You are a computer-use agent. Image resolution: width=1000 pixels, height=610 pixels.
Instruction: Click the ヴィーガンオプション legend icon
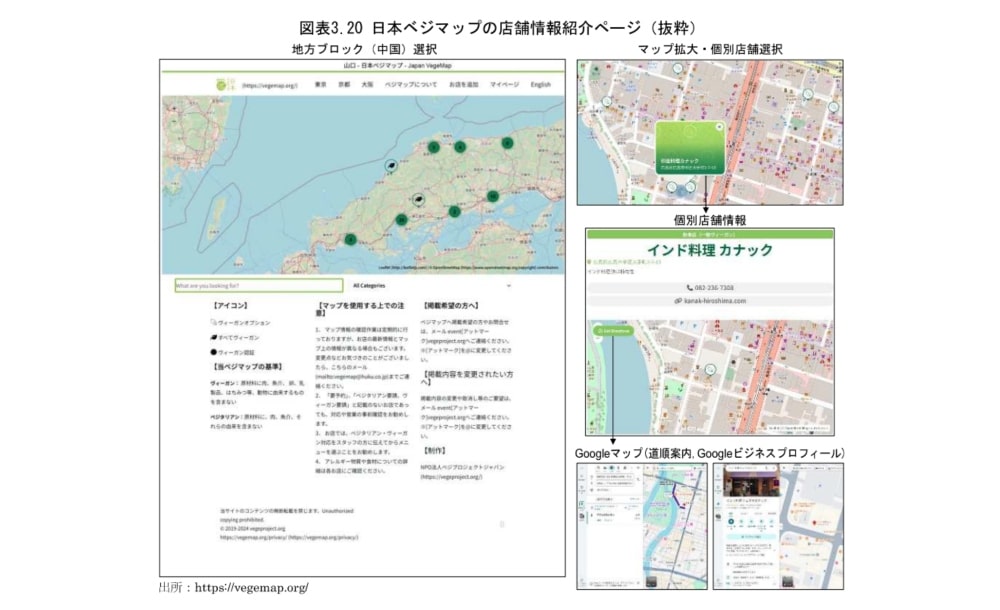point(214,322)
